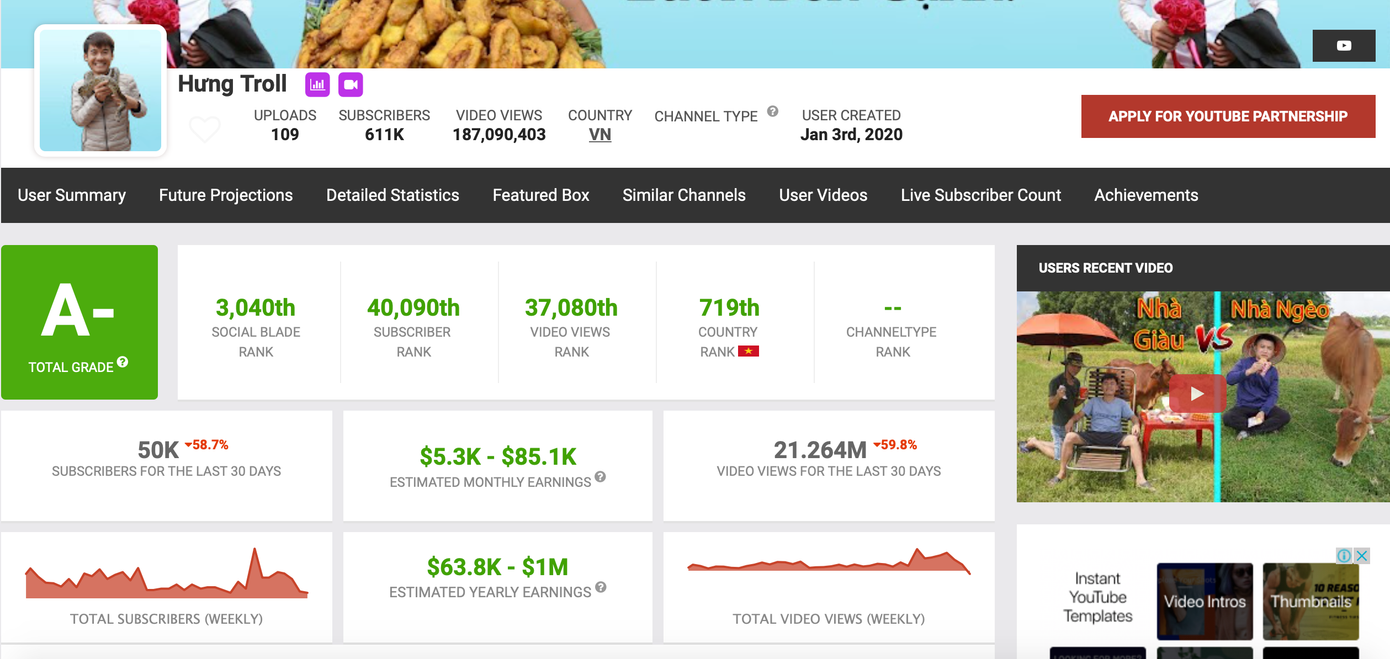This screenshot has width=1390, height=659.
Task: Click the purple bar chart icon
Action: (x=317, y=85)
